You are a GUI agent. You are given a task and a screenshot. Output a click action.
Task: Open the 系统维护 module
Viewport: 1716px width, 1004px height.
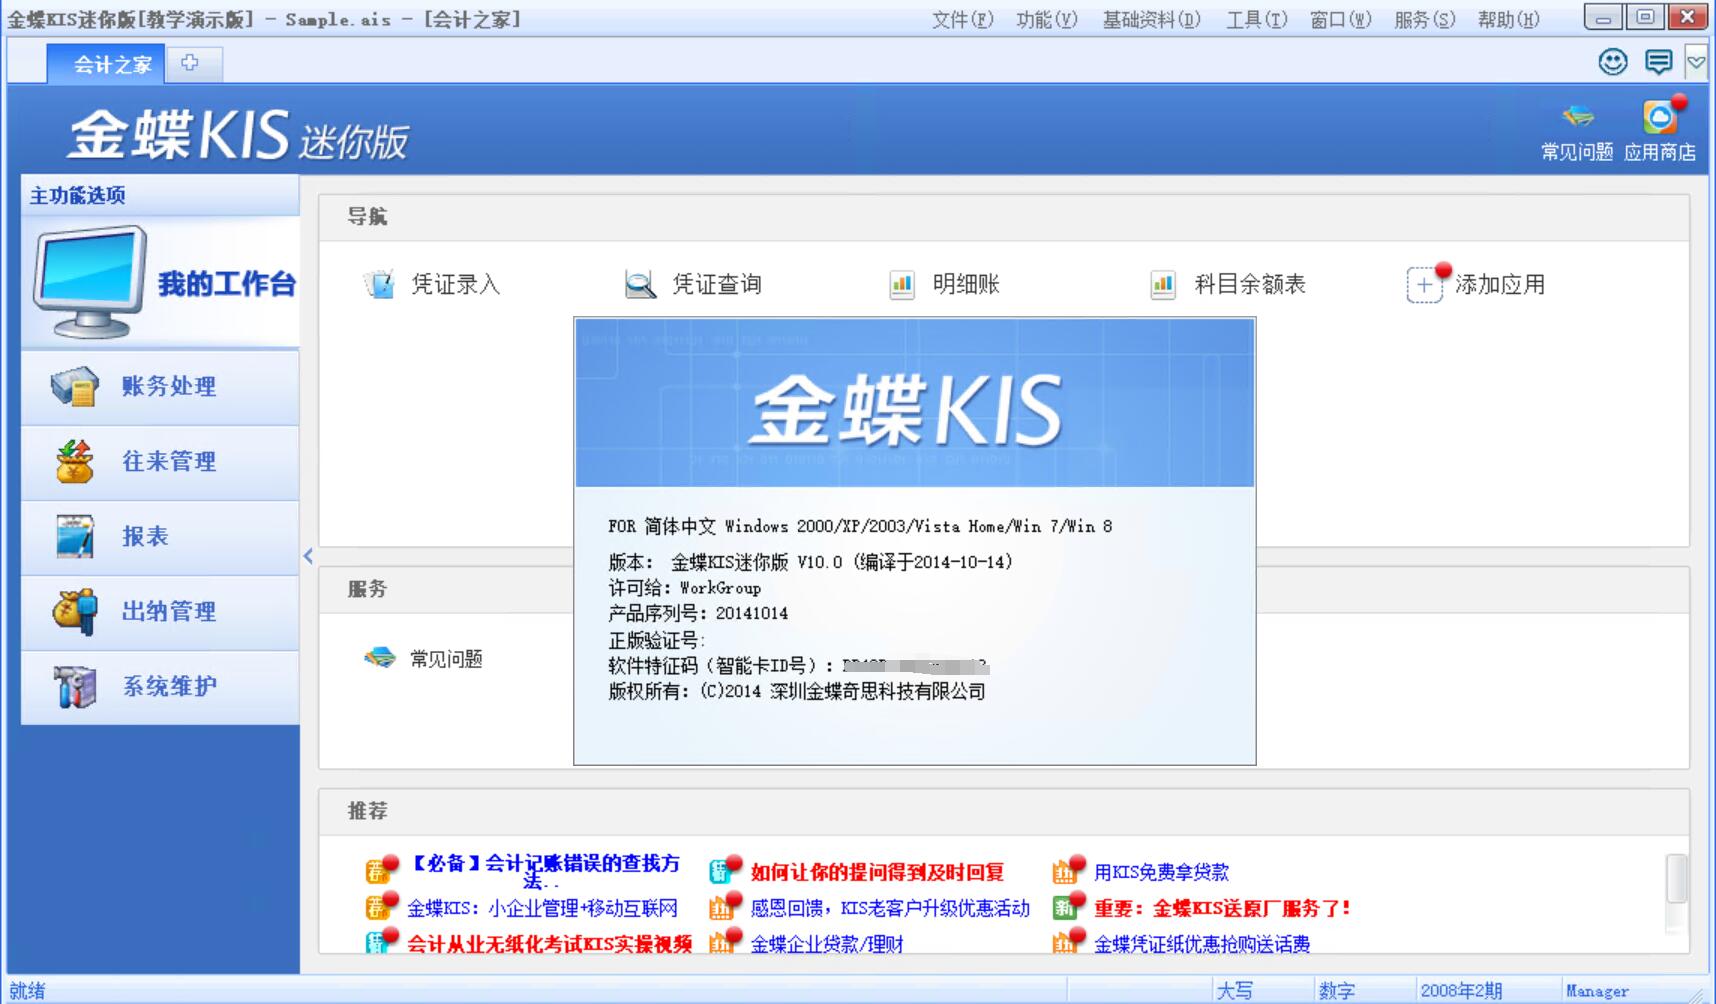pyautogui.click(x=160, y=687)
